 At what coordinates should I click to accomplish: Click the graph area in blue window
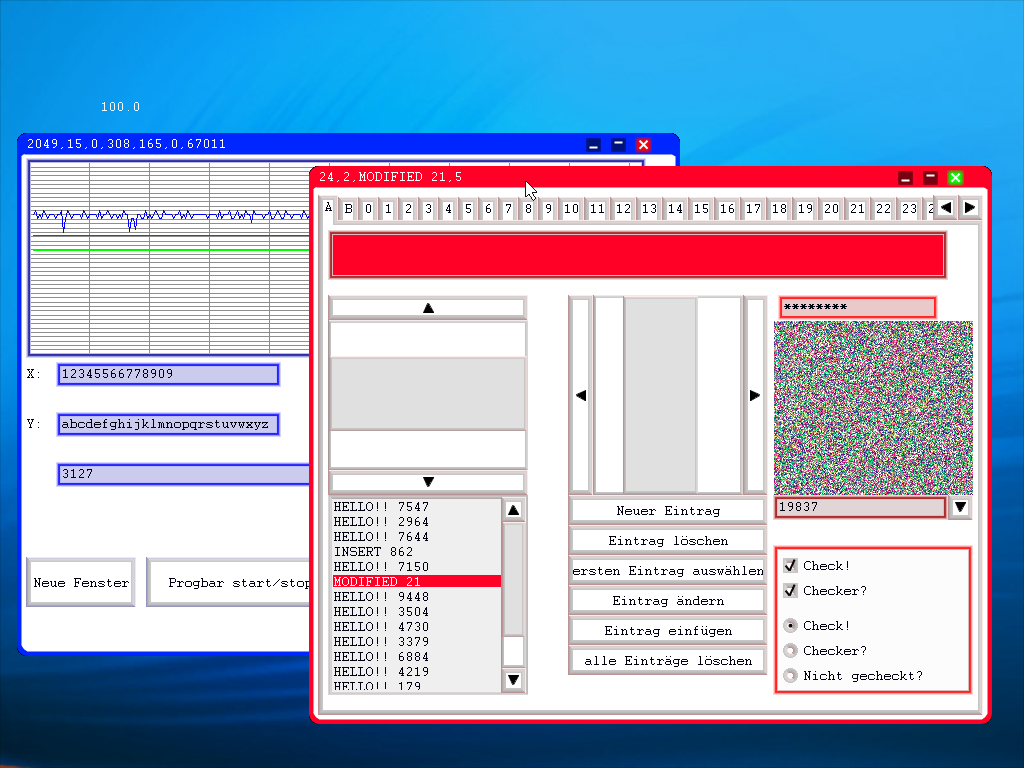(x=169, y=258)
